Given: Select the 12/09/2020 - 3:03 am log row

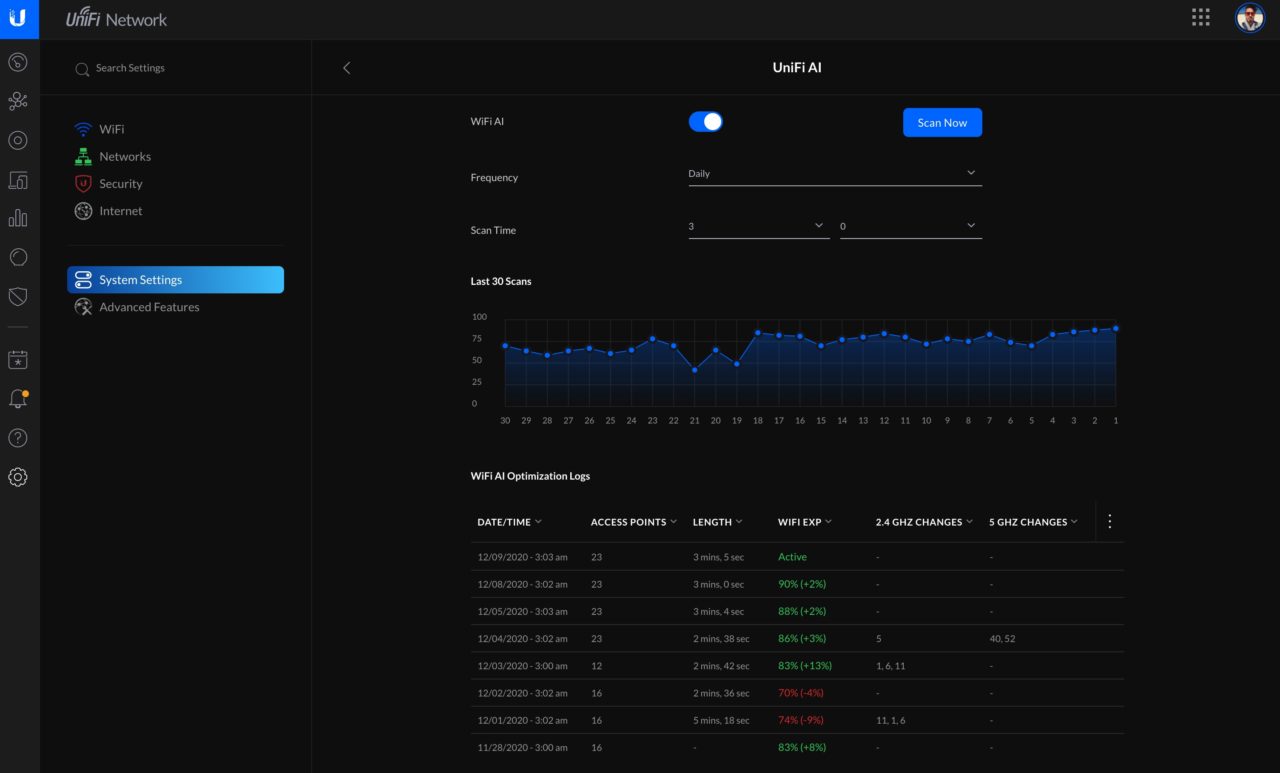Looking at the screenshot, I should click(797, 557).
